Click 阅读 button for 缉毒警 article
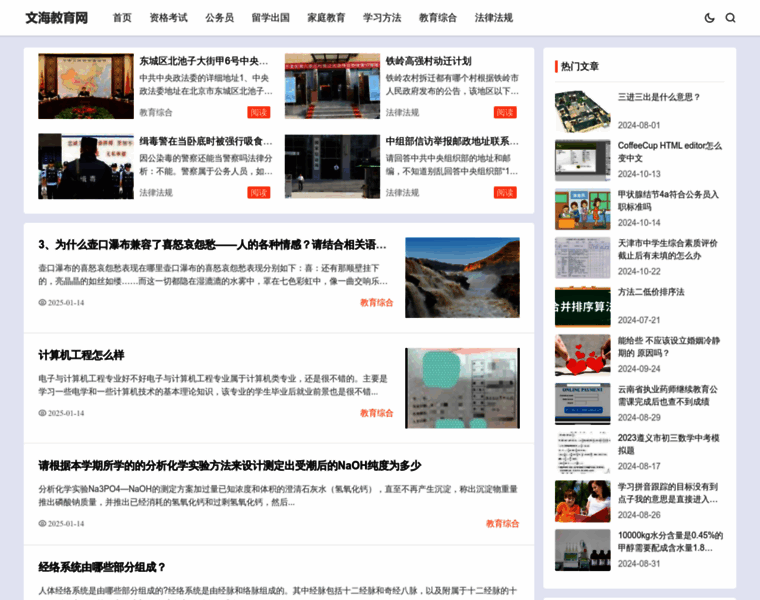Image resolution: width=760 pixels, height=600 pixels. pyautogui.click(x=259, y=193)
